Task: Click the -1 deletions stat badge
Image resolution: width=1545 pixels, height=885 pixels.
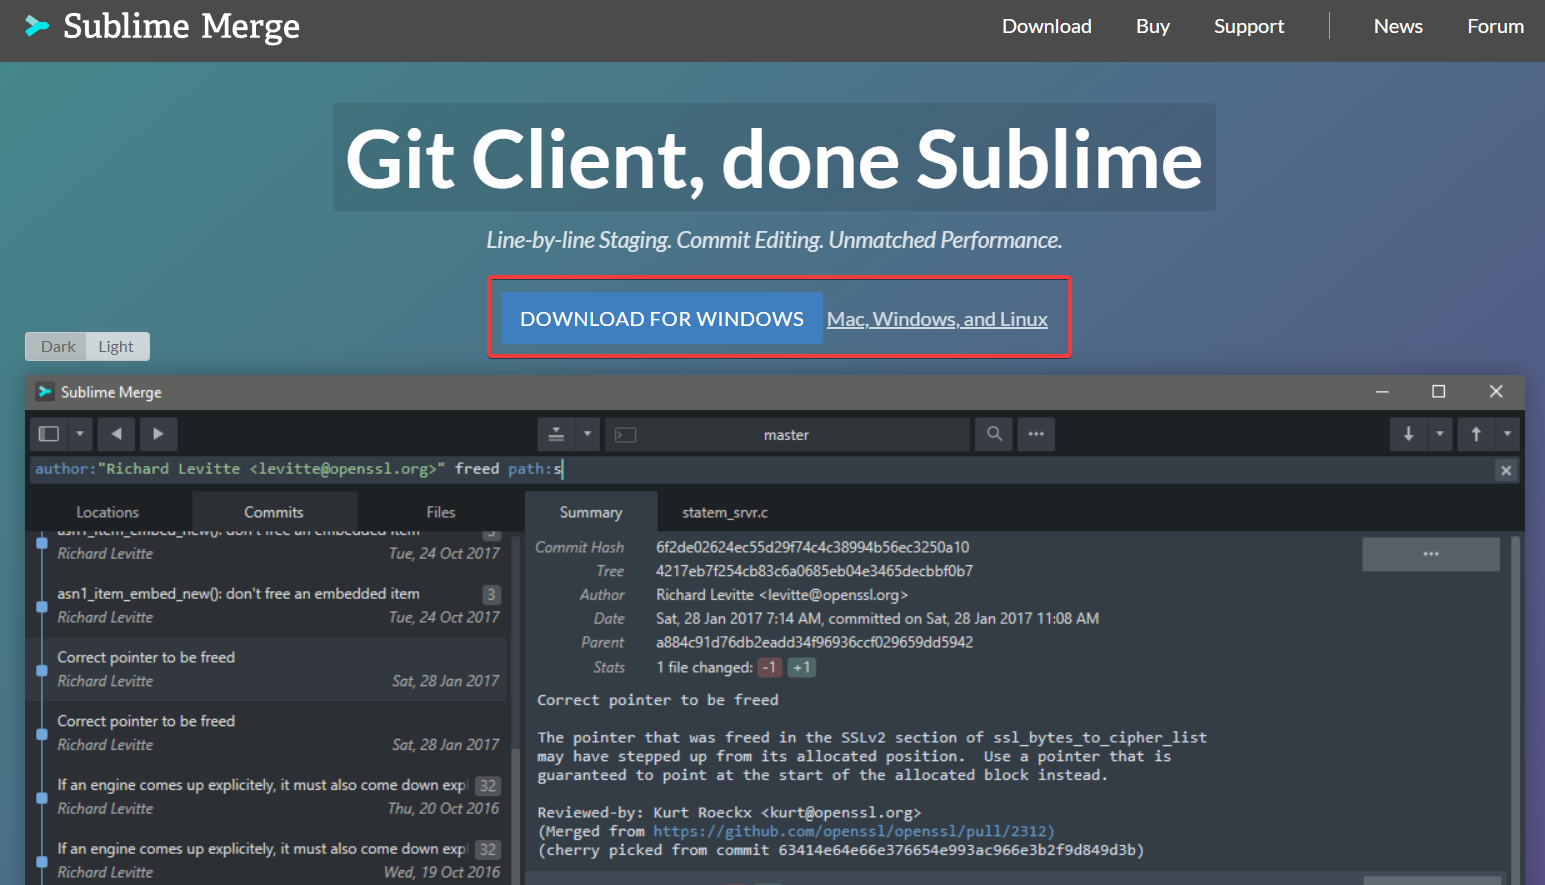Action: (770, 667)
